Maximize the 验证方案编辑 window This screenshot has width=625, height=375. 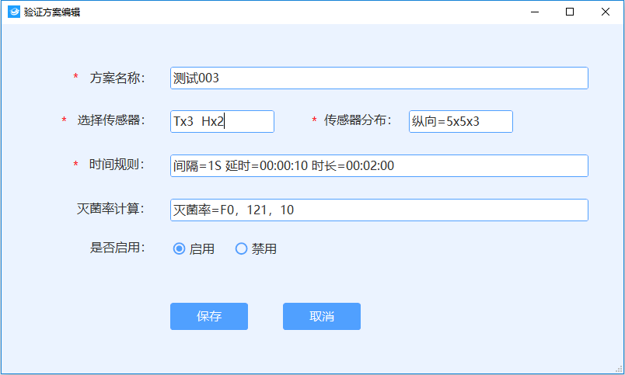pos(570,12)
